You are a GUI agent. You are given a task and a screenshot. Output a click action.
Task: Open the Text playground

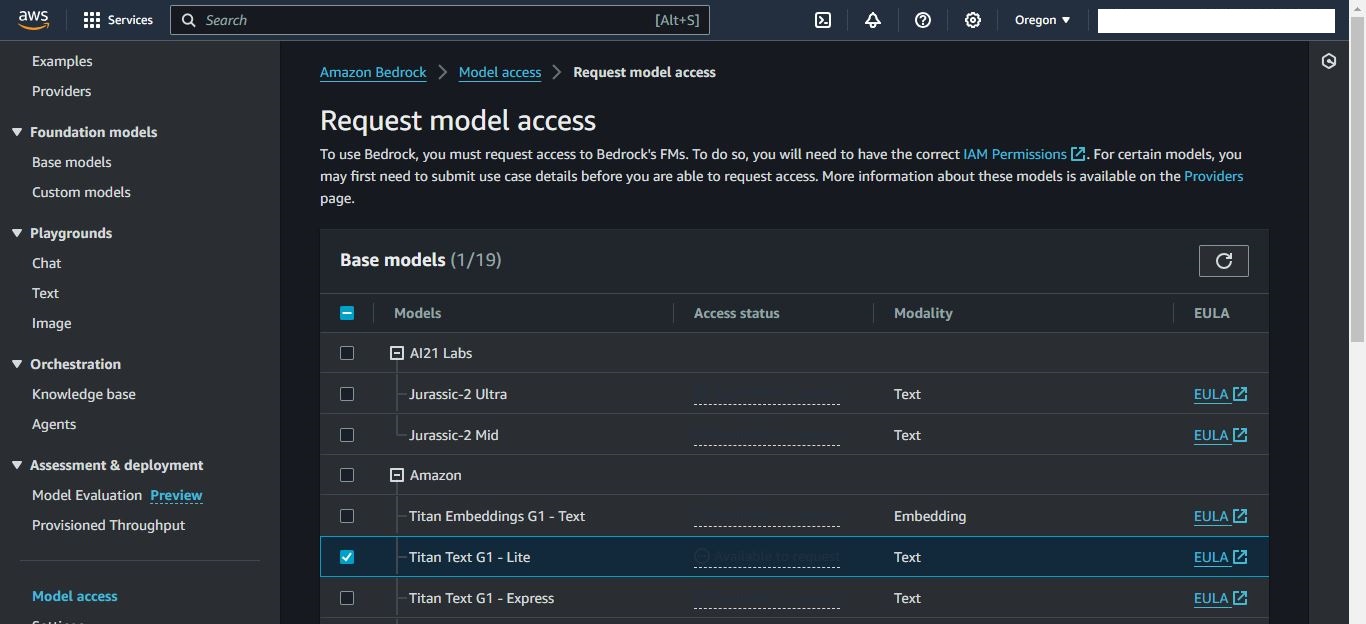[x=45, y=293]
